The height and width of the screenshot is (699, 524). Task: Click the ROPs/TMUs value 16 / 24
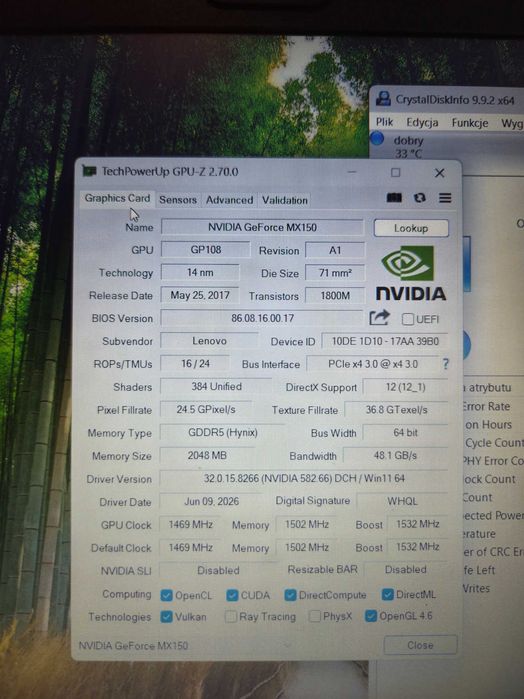pyautogui.click(x=195, y=363)
